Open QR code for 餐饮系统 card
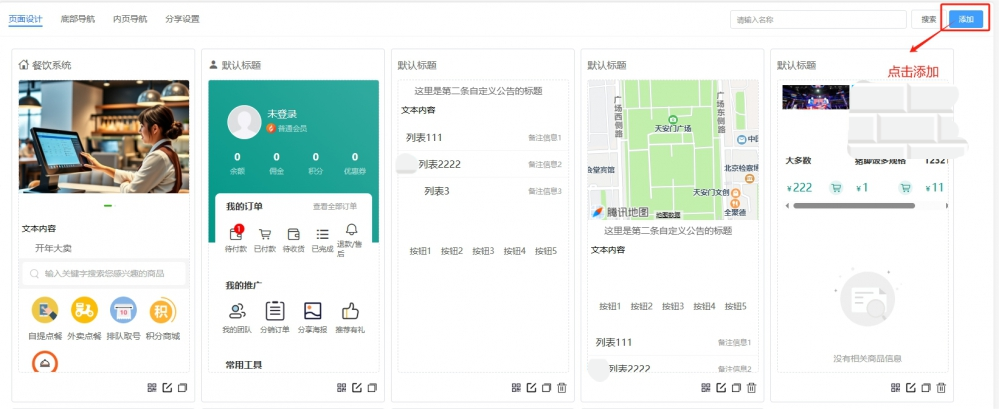The image size is (999, 409). pos(152,388)
